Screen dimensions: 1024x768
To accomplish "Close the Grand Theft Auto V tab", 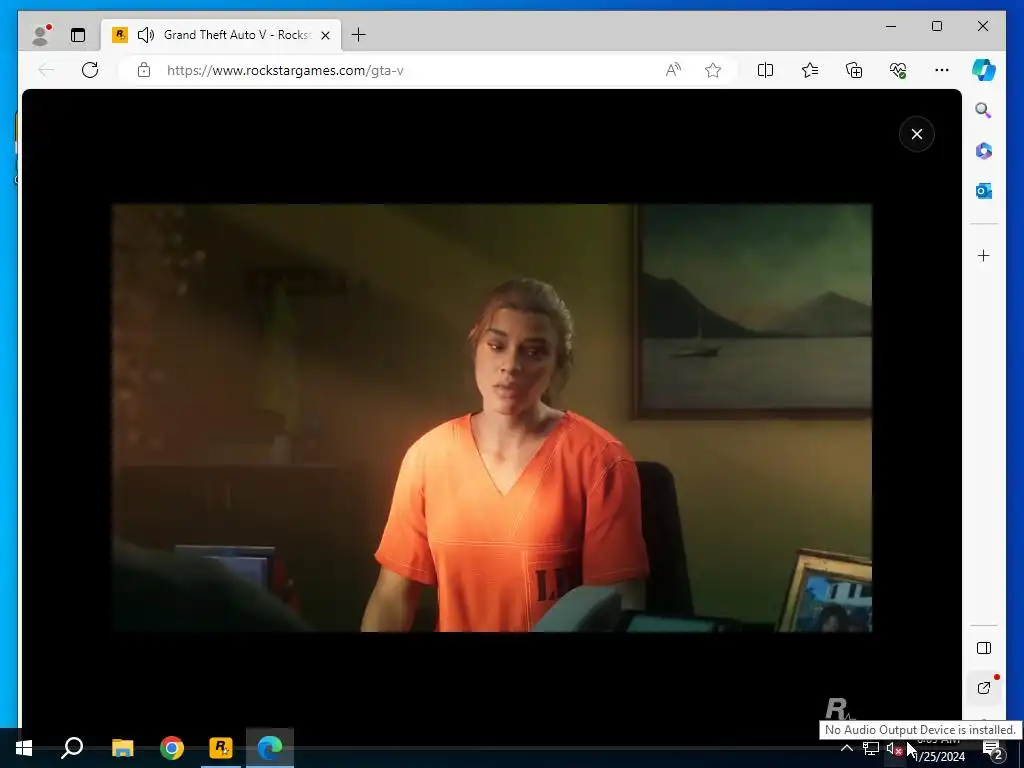I will tap(325, 35).
